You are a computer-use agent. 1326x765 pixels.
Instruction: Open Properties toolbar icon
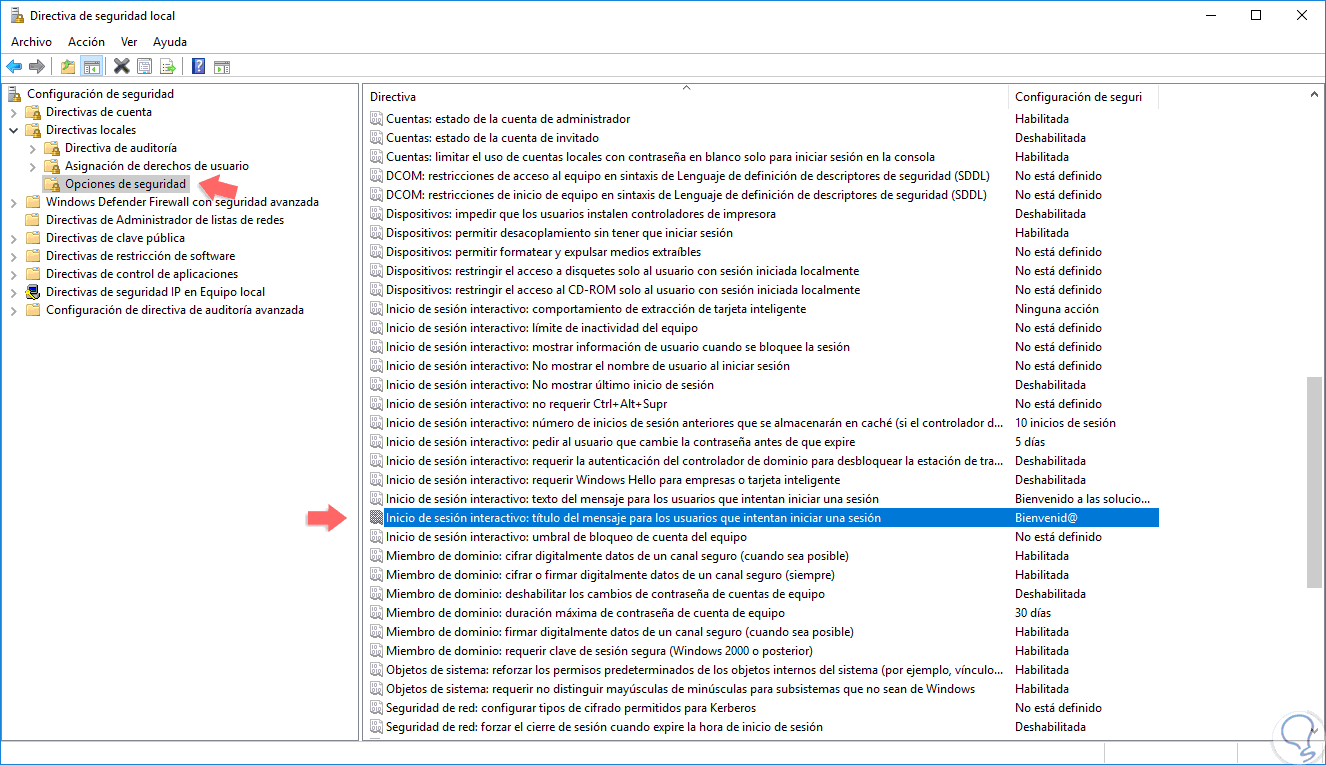click(x=145, y=67)
